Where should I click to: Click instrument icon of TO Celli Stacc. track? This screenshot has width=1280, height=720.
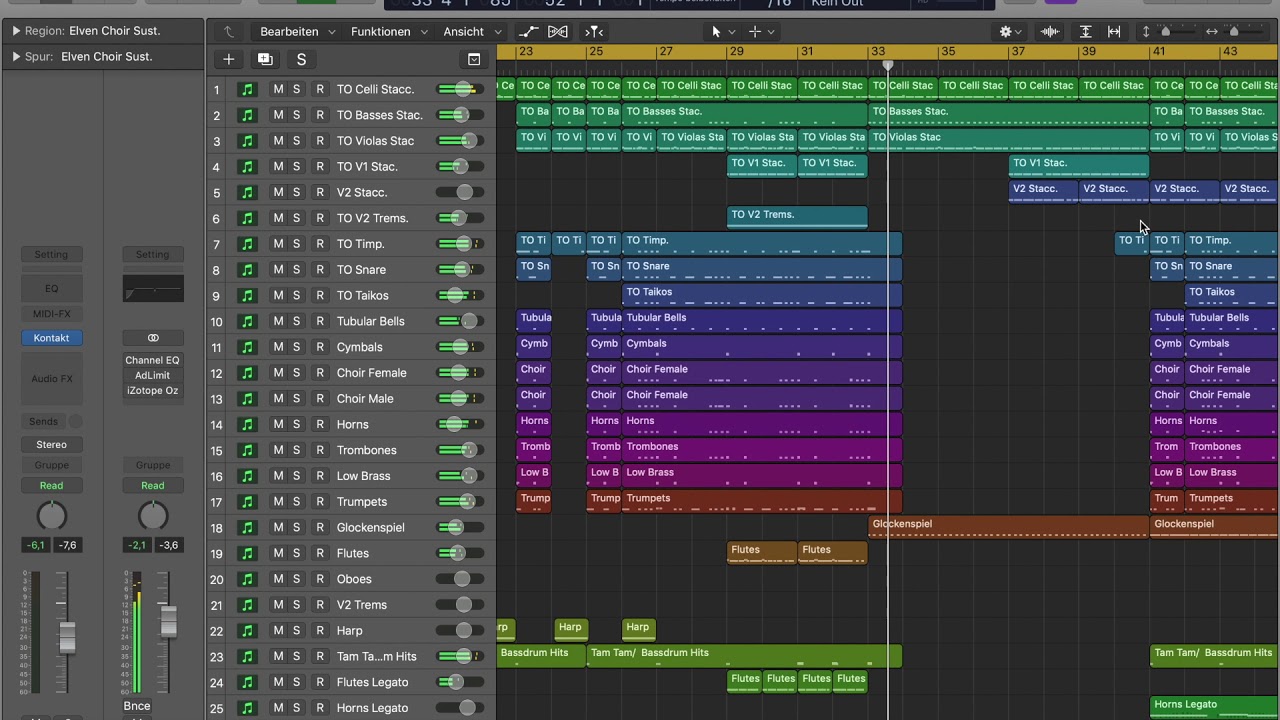coord(247,89)
